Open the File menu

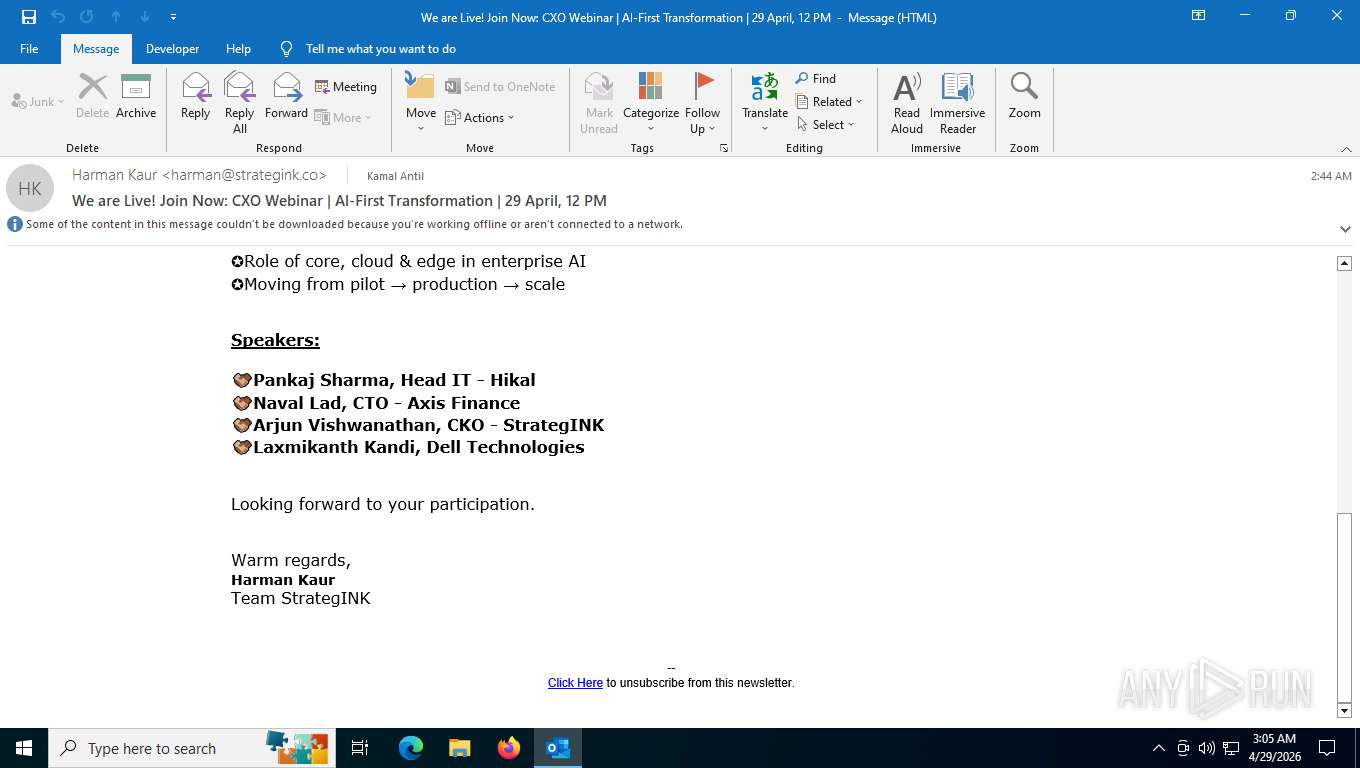point(29,48)
